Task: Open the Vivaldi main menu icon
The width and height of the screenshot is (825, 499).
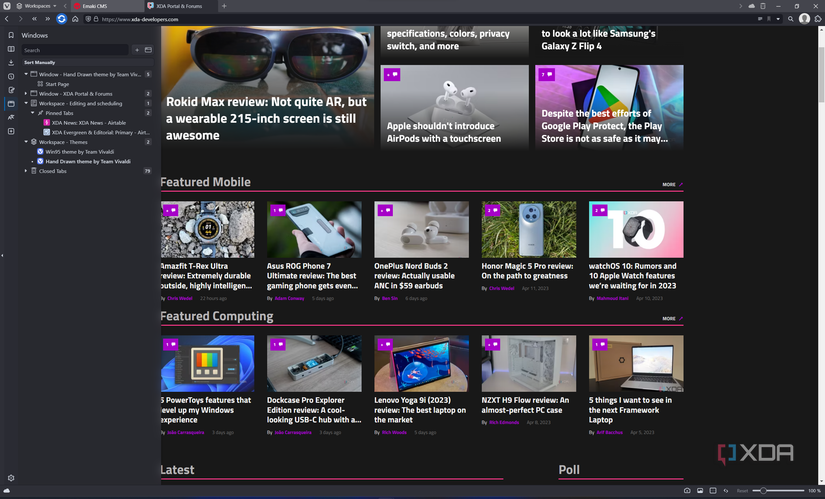Action: point(6,6)
